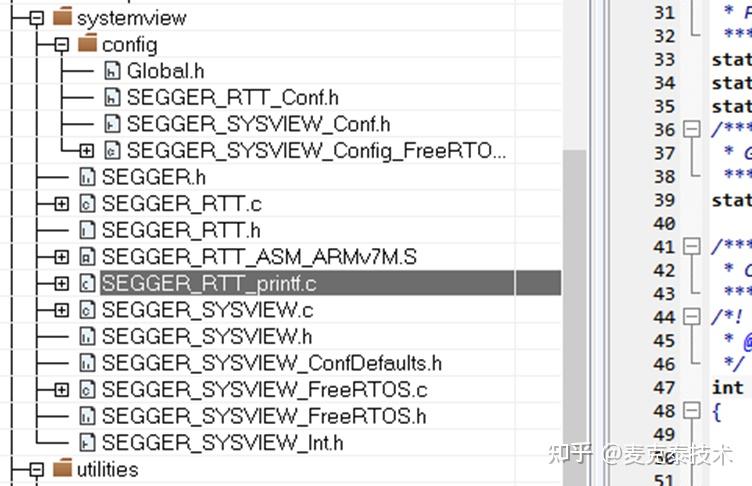Collapse the utilities folder node
Viewport: 752px width, 486px height.
click(x=36, y=470)
